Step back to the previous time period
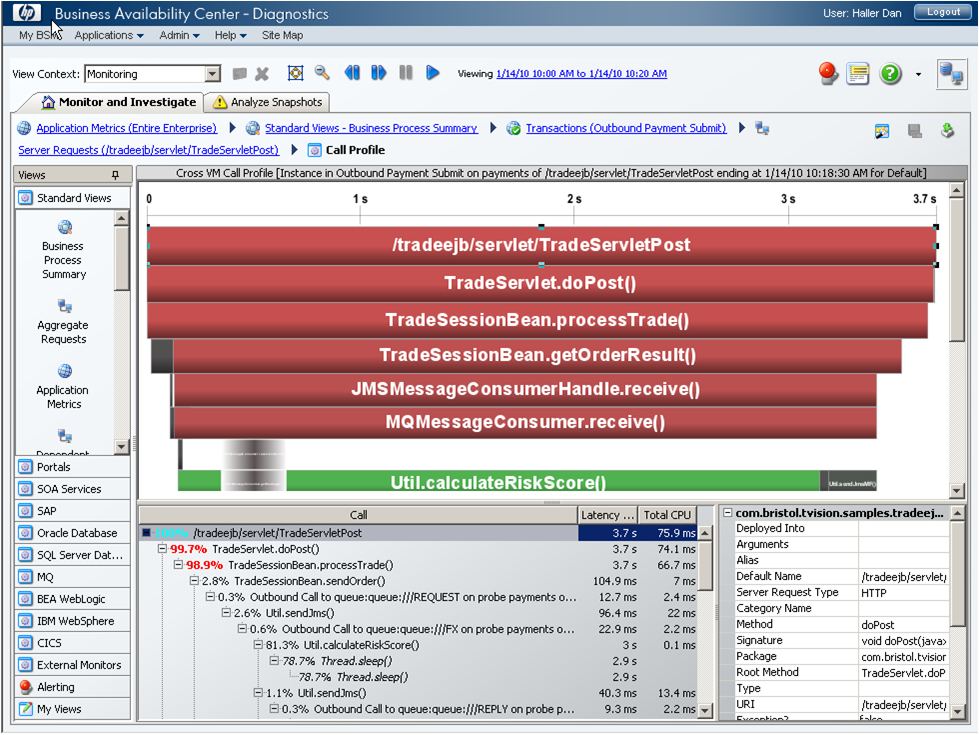This screenshot has height=735, width=979. [352, 73]
